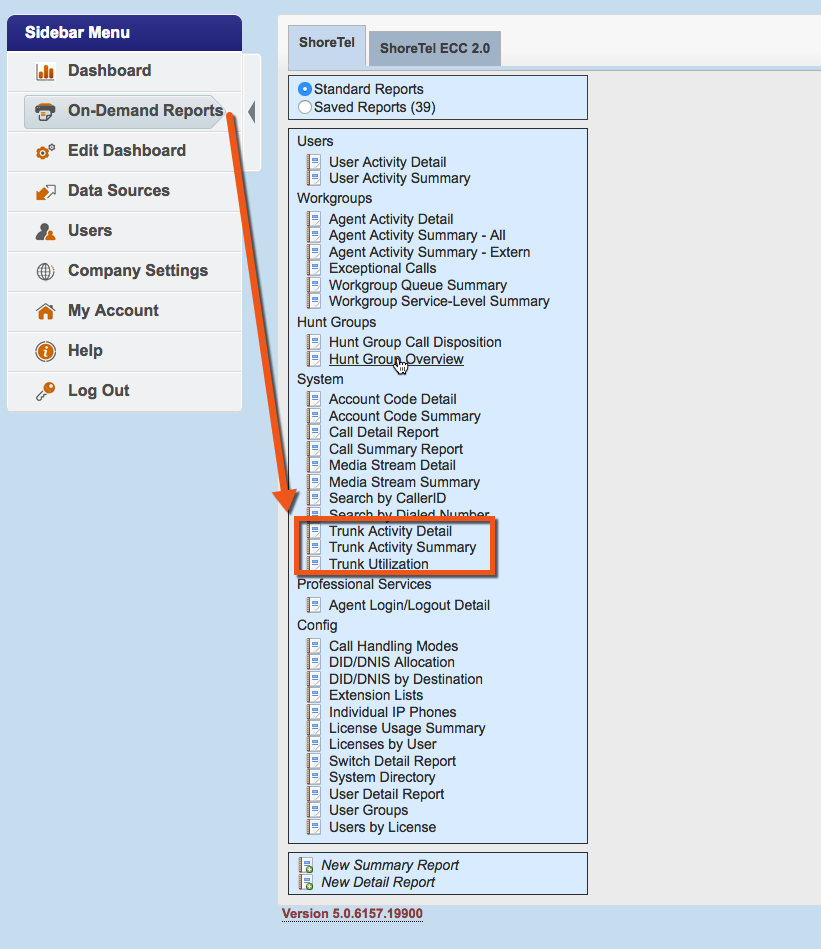Open the ShoreTel tab

point(327,44)
